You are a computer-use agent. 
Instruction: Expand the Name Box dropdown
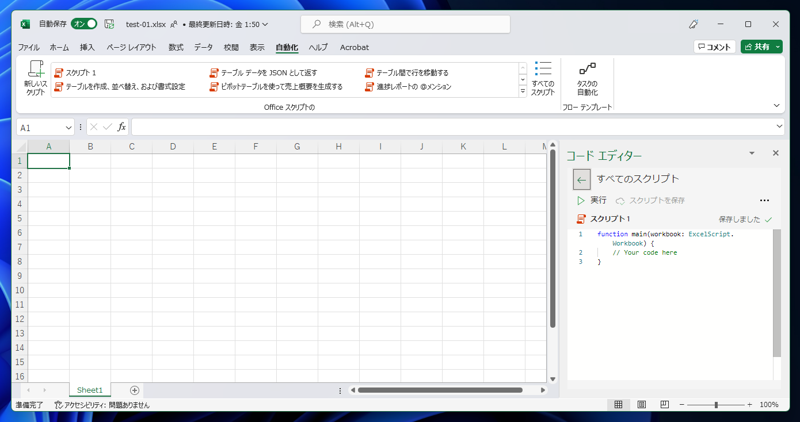[x=68, y=128]
